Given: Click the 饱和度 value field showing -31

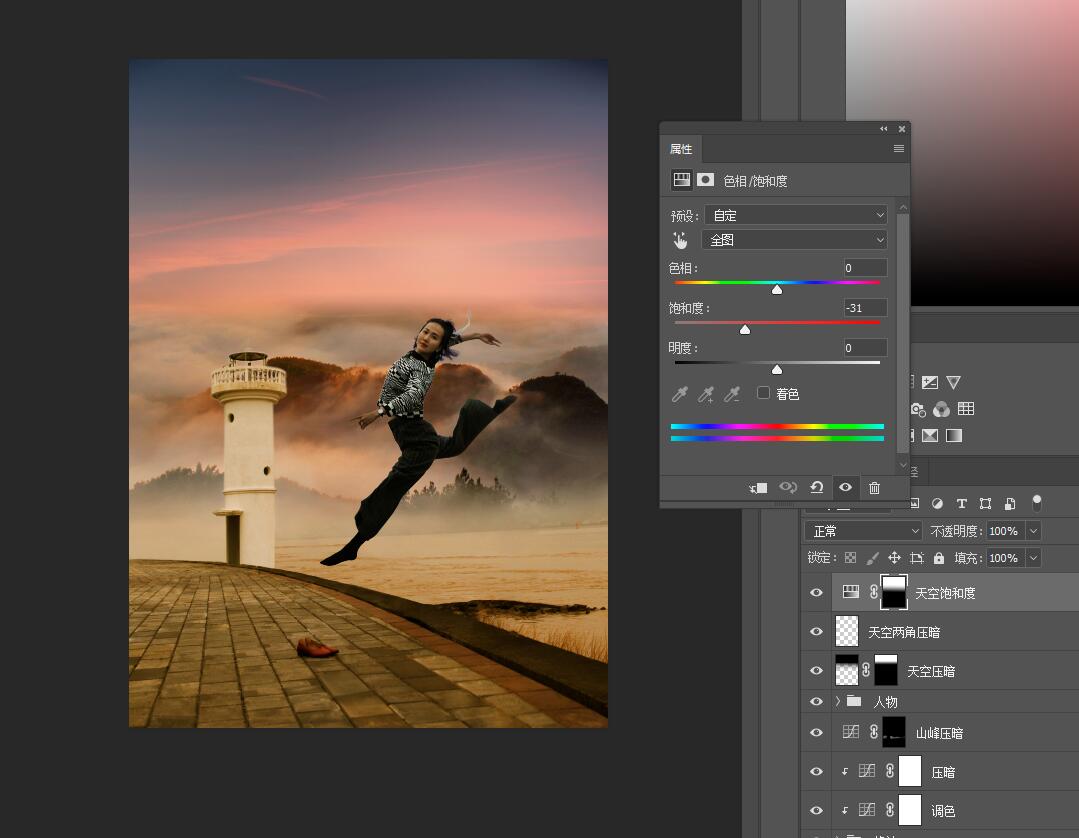Looking at the screenshot, I should 865,308.
